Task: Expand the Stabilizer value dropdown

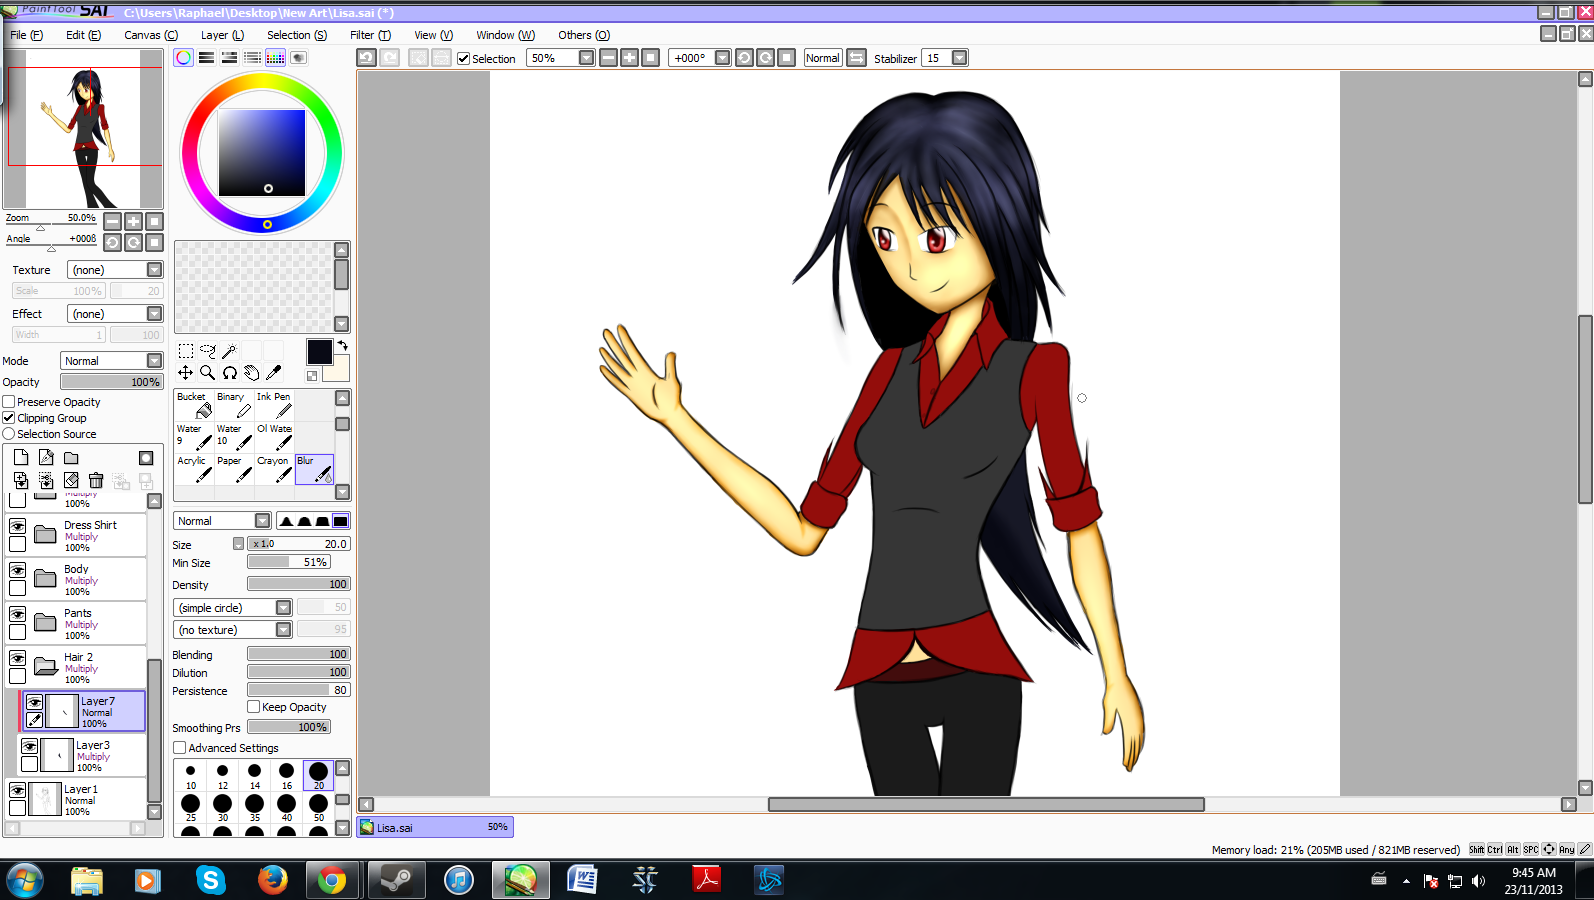Action: 959,58
